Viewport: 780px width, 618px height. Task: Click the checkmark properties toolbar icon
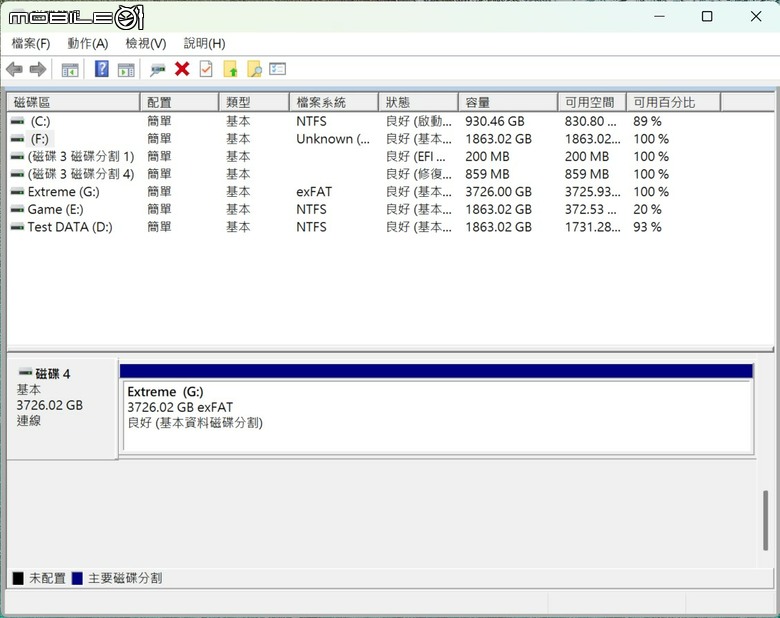tap(206, 69)
